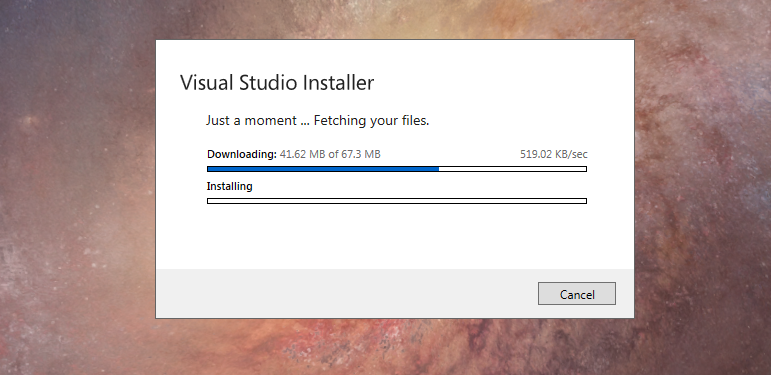The image size is (771, 375).
Task: Click the Visual Studio Installer title
Action: tap(277, 83)
